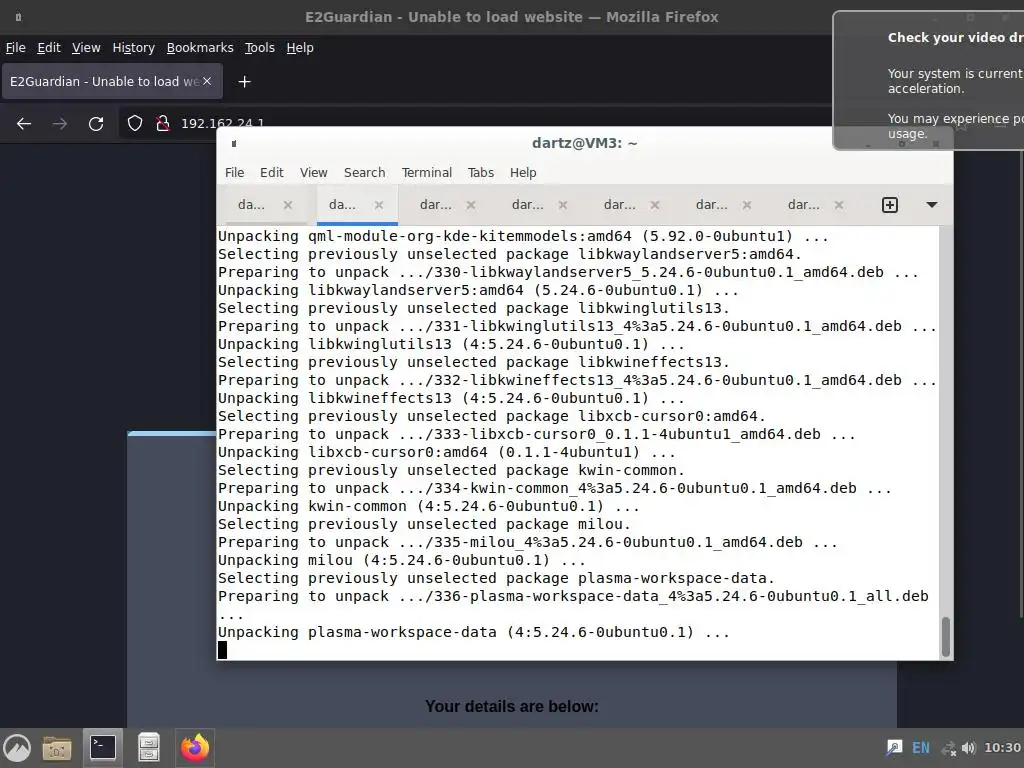Switch to the first terminal tab
The image size is (1024, 768).
pos(251,205)
